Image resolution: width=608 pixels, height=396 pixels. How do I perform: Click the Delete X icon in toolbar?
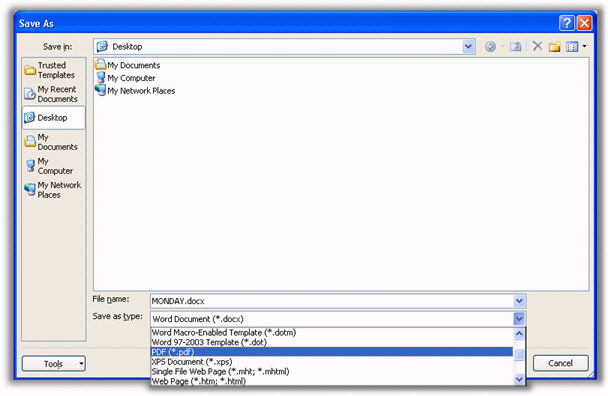[537, 47]
